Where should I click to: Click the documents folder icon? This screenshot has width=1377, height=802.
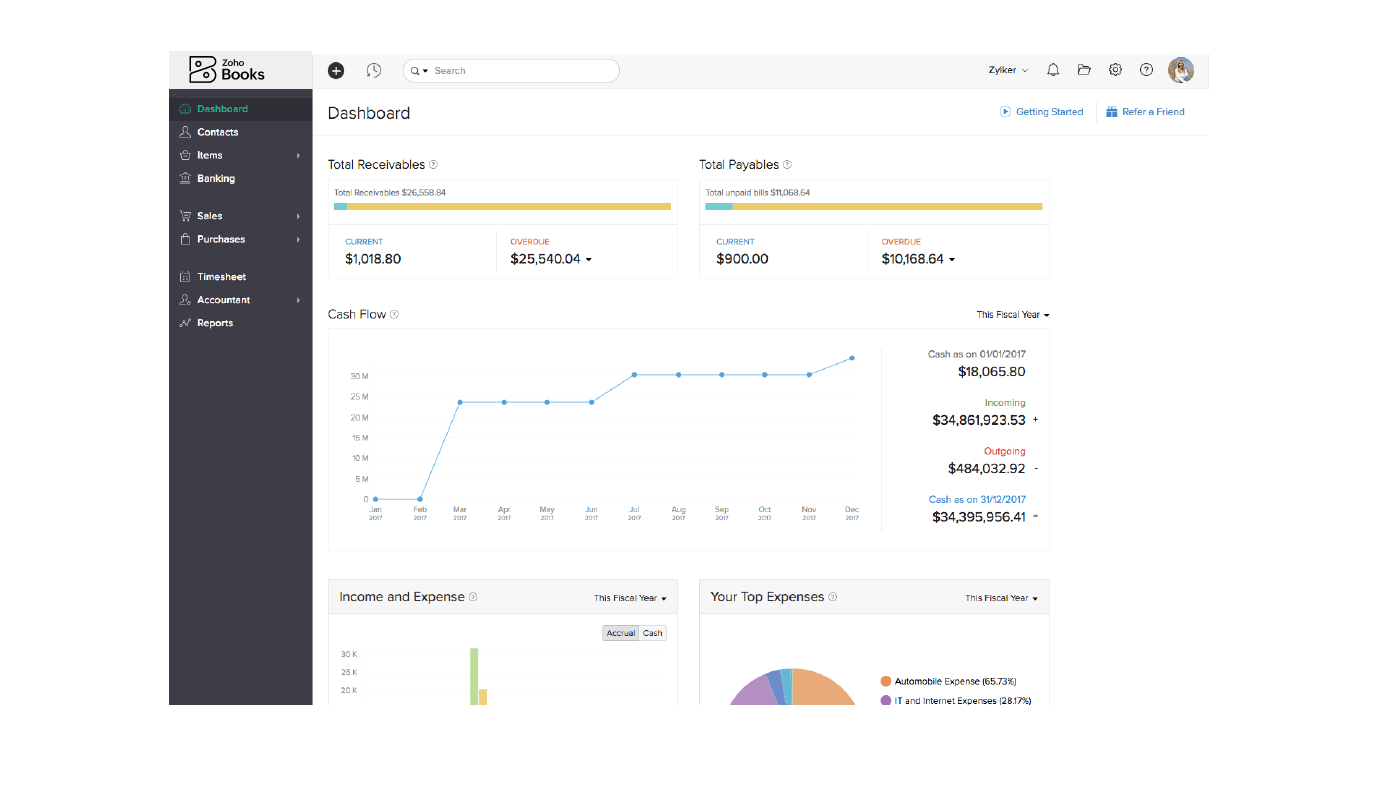click(x=1084, y=69)
